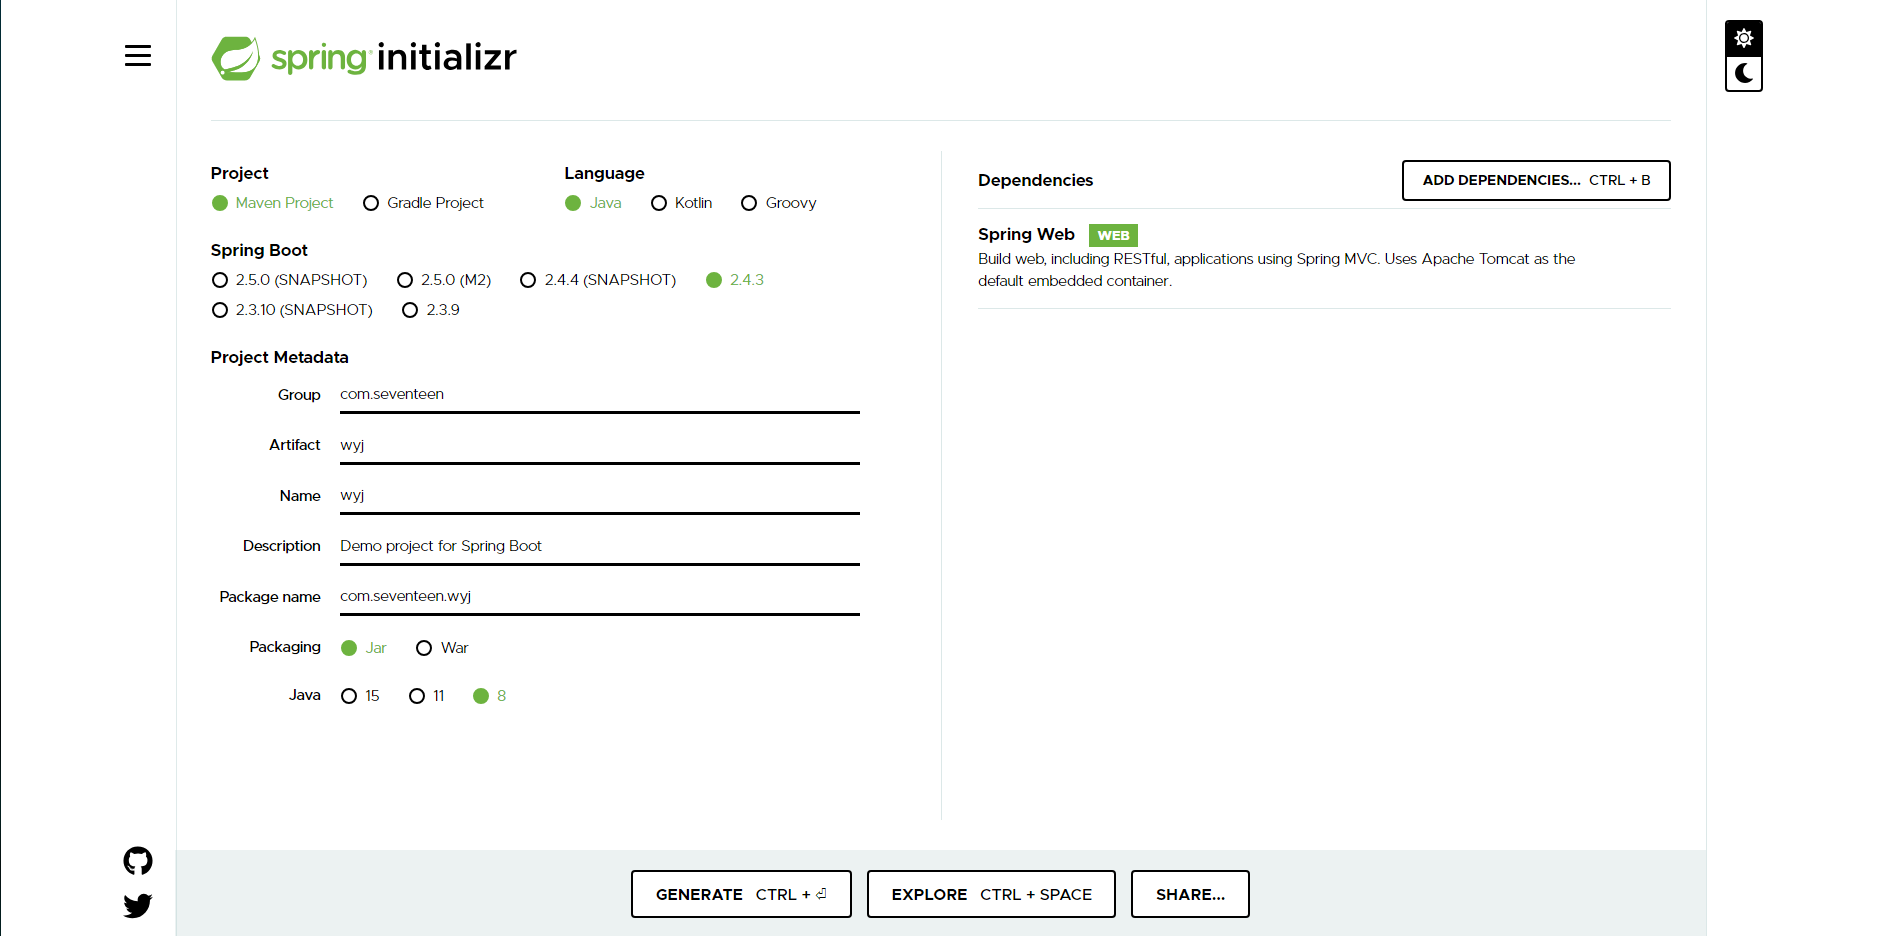
Task: Choose Java as the language
Action: click(594, 203)
